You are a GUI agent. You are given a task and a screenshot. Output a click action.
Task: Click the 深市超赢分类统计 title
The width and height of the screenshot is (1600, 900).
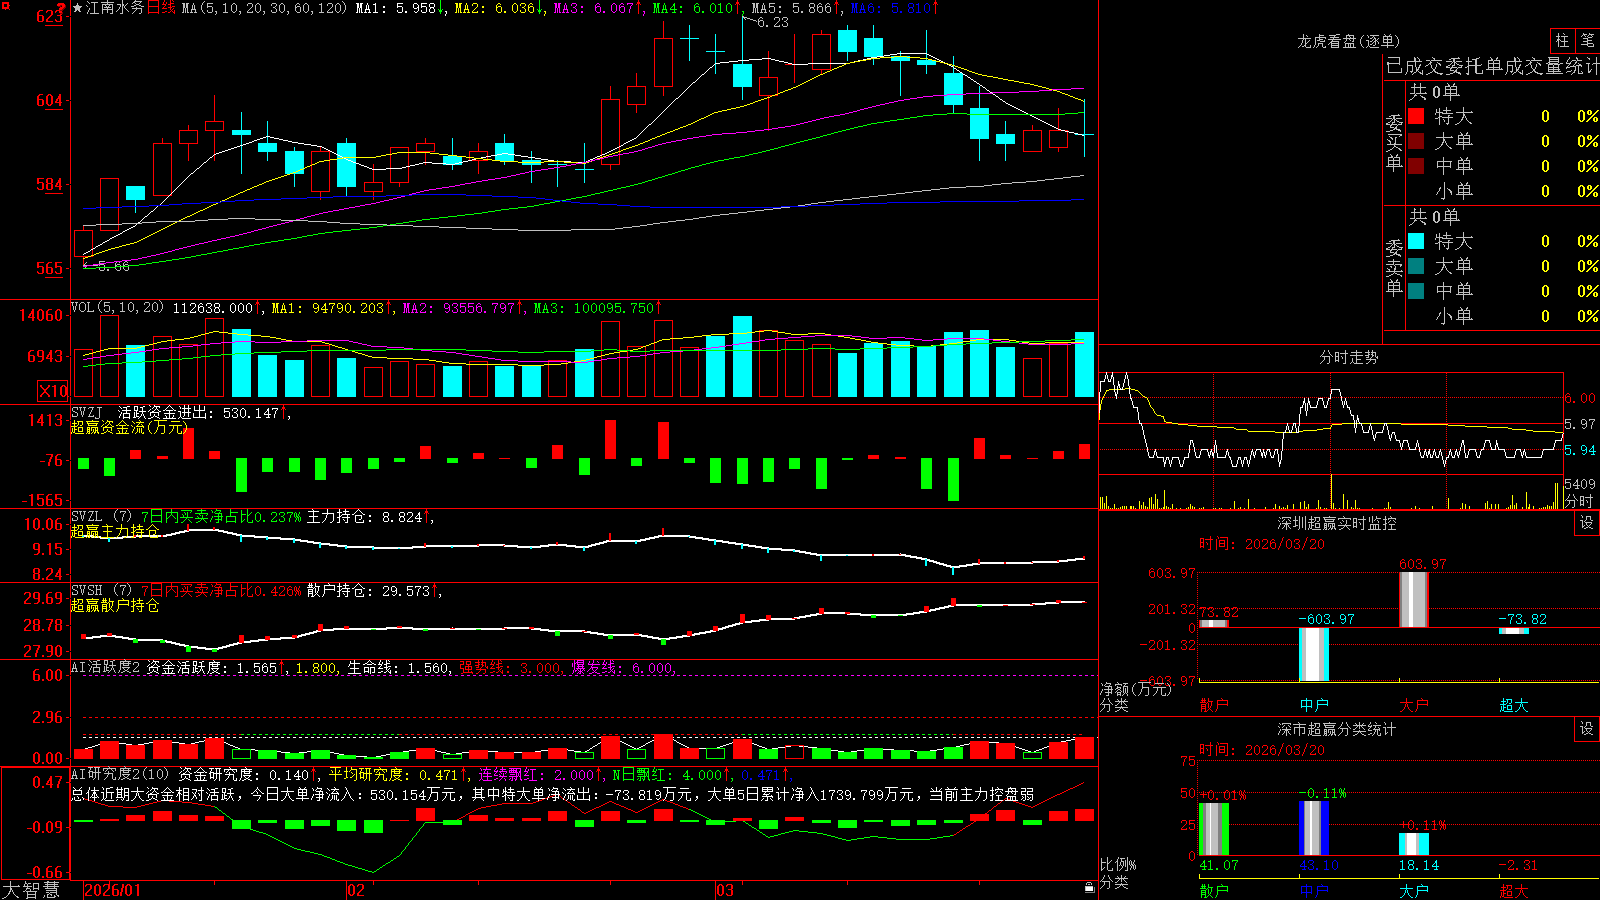pyautogui.click(x=1337, y=729)
